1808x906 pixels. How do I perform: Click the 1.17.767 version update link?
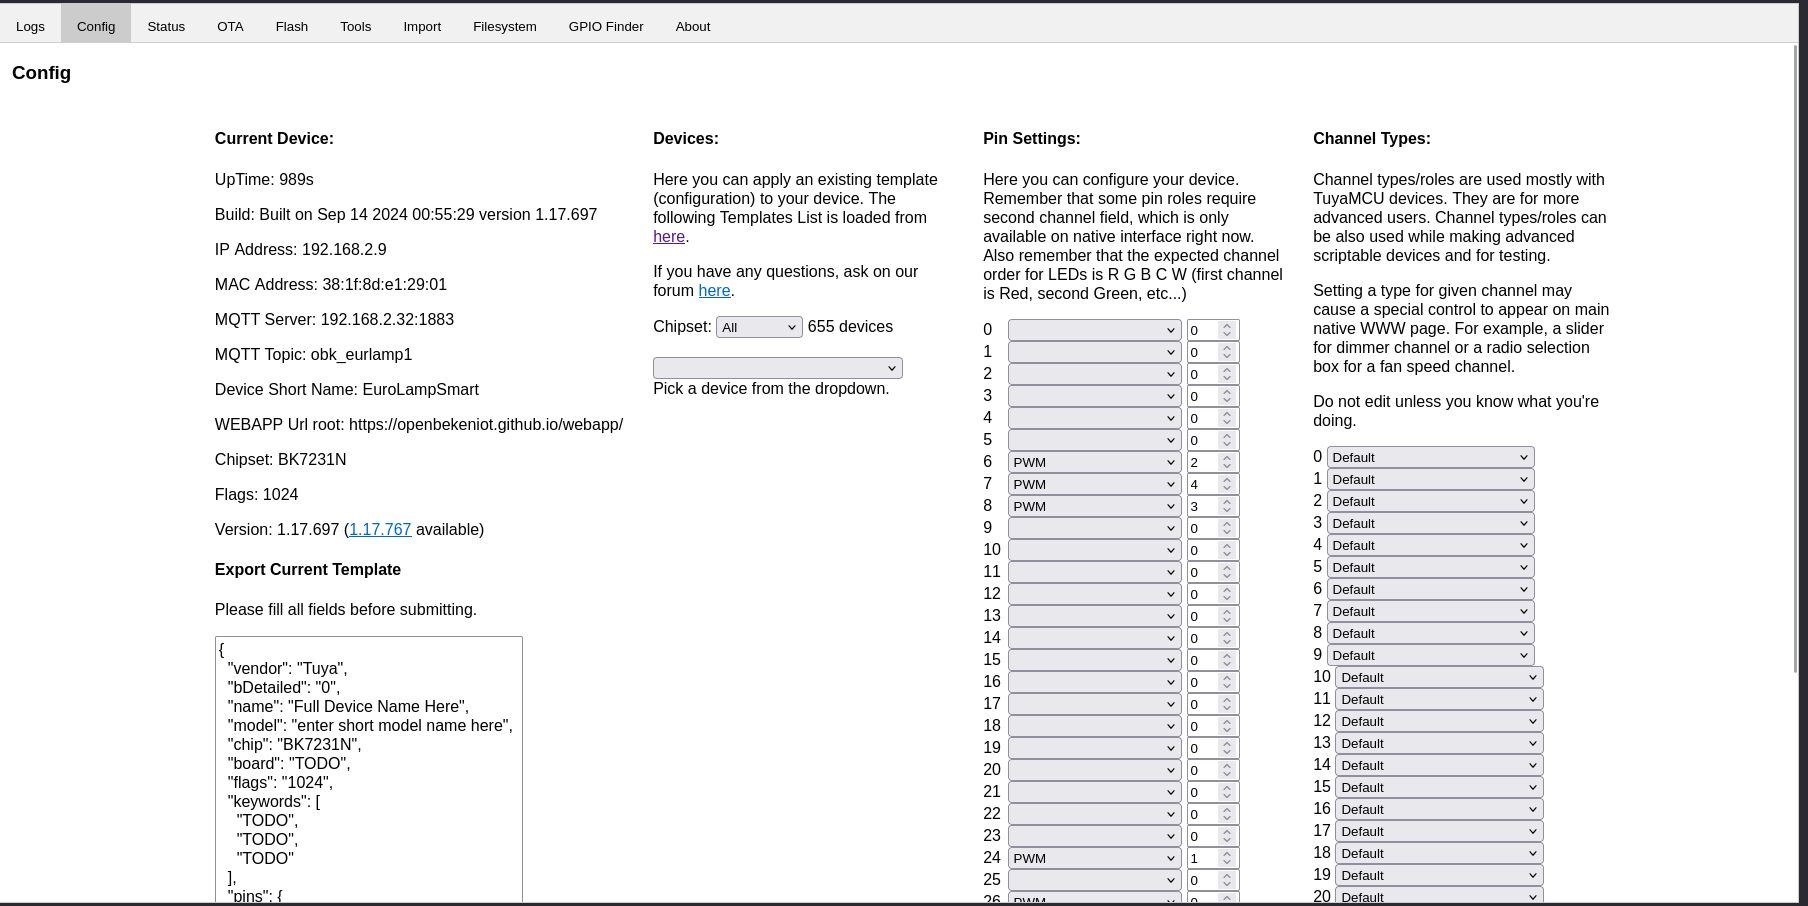click(380, 529)
